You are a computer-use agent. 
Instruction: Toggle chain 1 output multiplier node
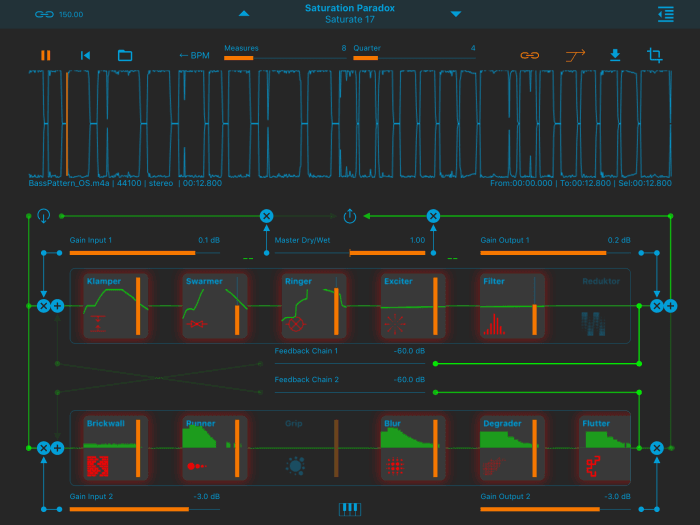click(x=657, y=306)
